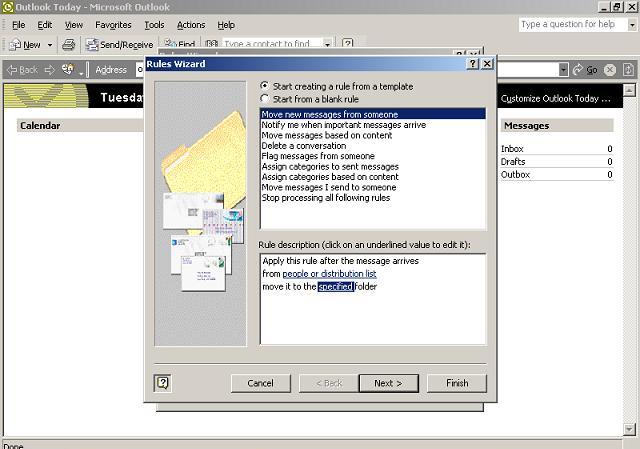Select Start creating a rule from a template
This screenshot has width=640, height=449.
point(337,86)
